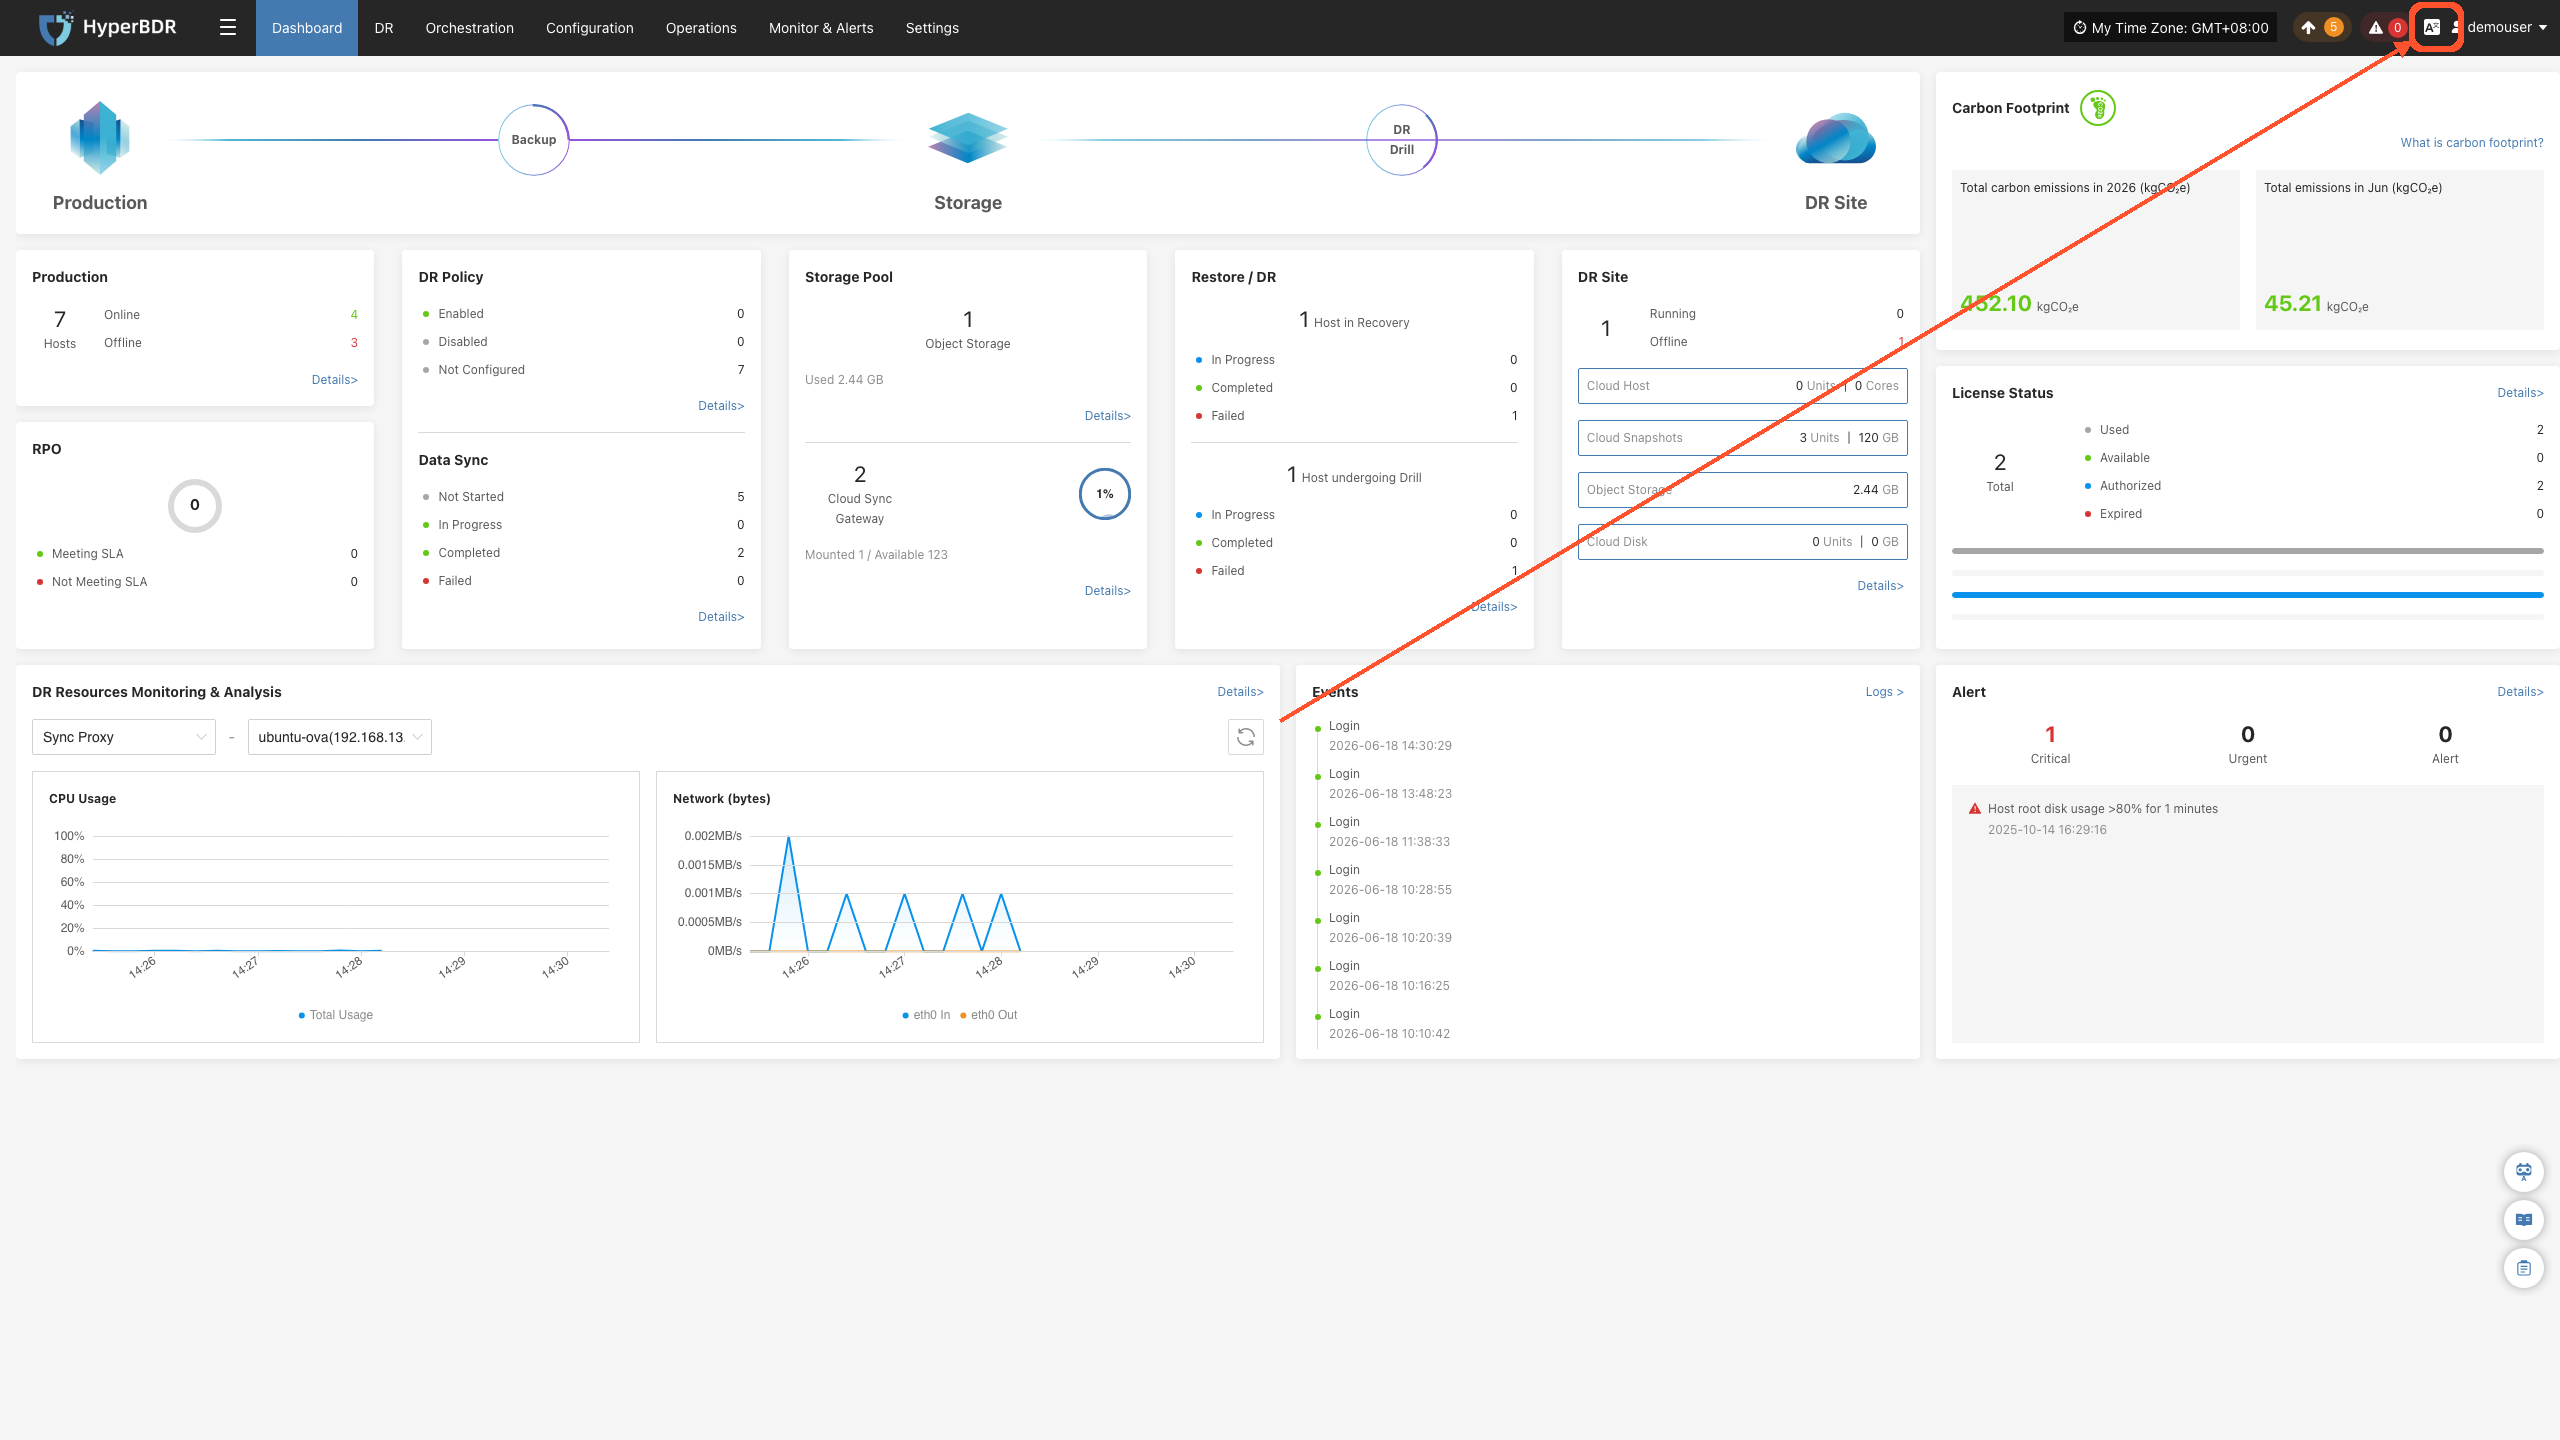
Task: Switch to the Dashboard tab
Action: click(307, 28)
